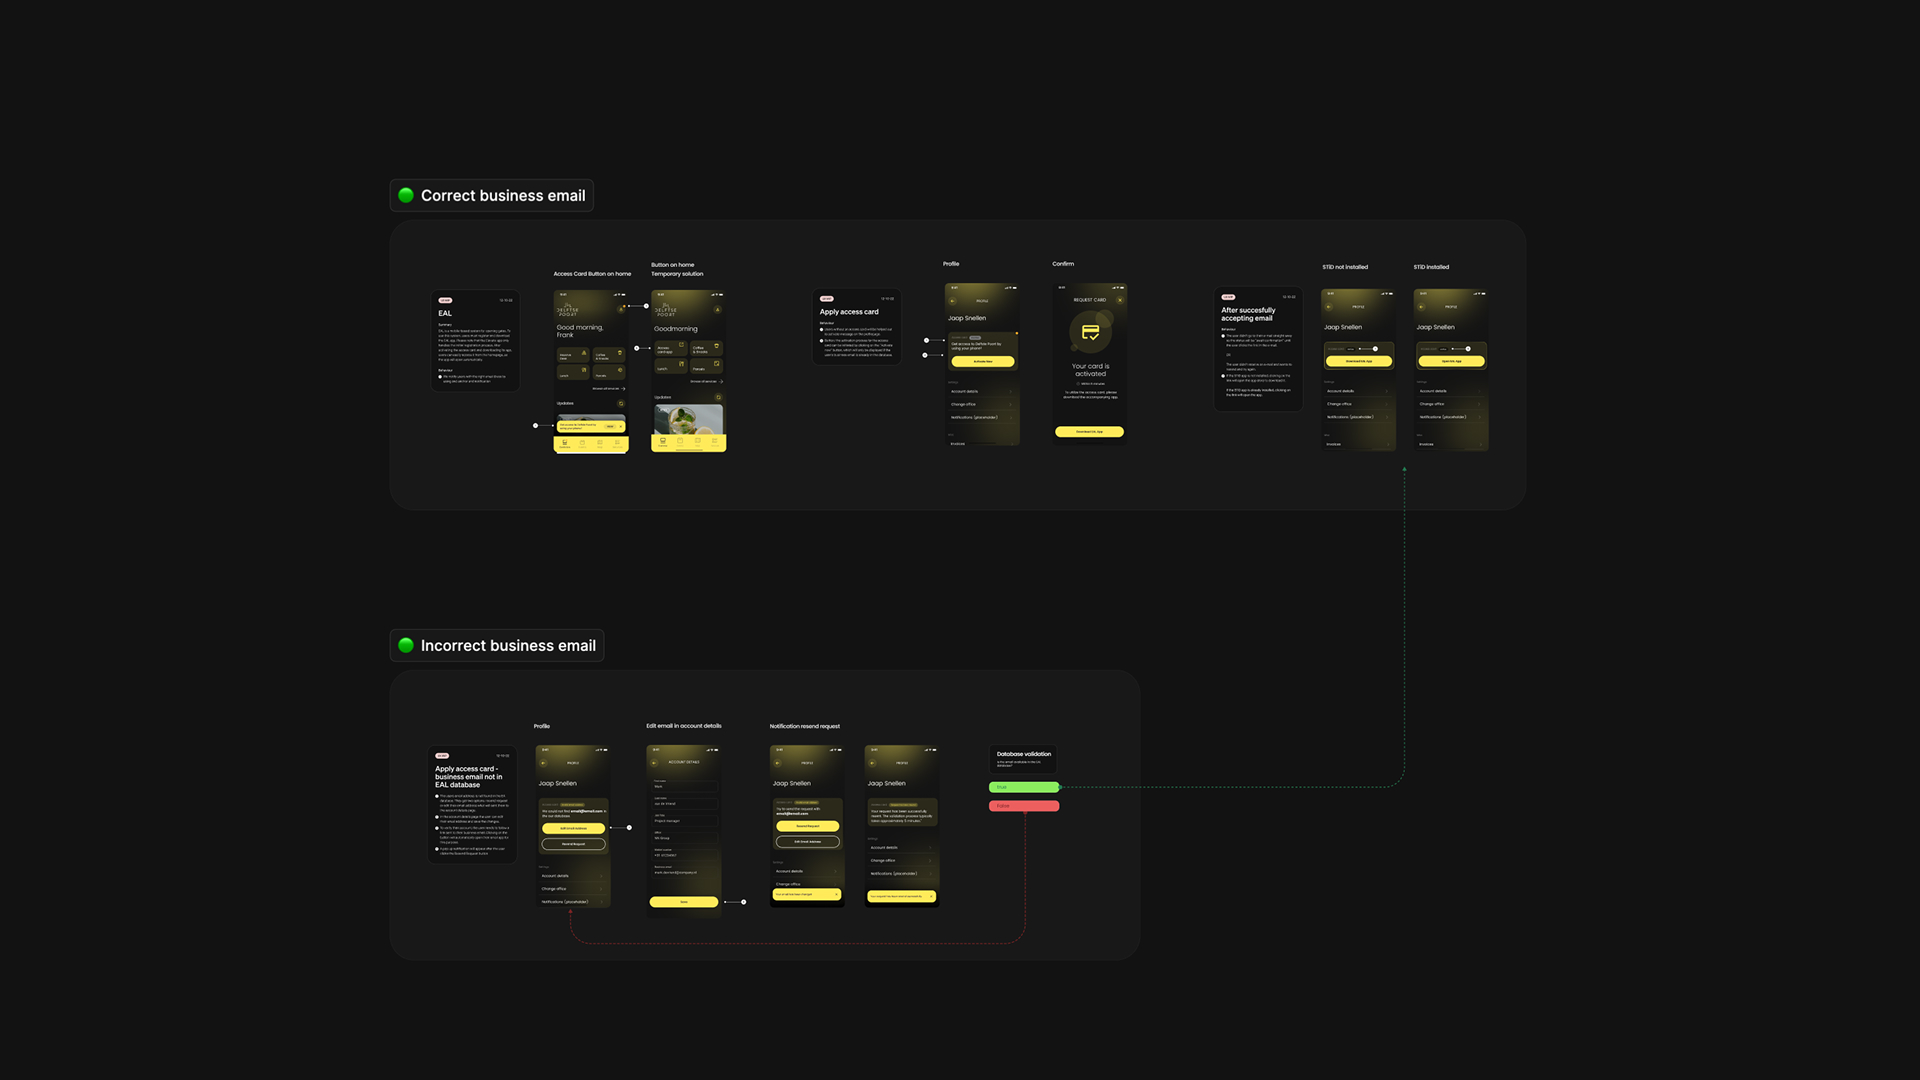Click card-activated checkmark icon on Confirm screen
This screenshot has height=1080, width=1920.
click(1090, 332)
